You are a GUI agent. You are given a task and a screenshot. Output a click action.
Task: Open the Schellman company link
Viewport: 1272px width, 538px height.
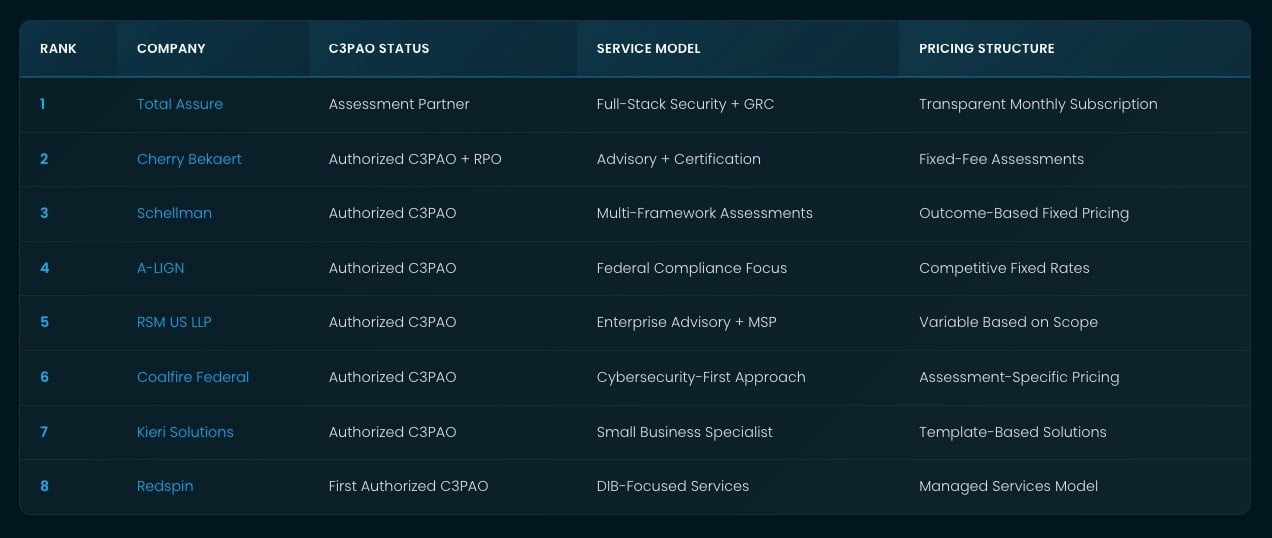[x=174, y=213]
